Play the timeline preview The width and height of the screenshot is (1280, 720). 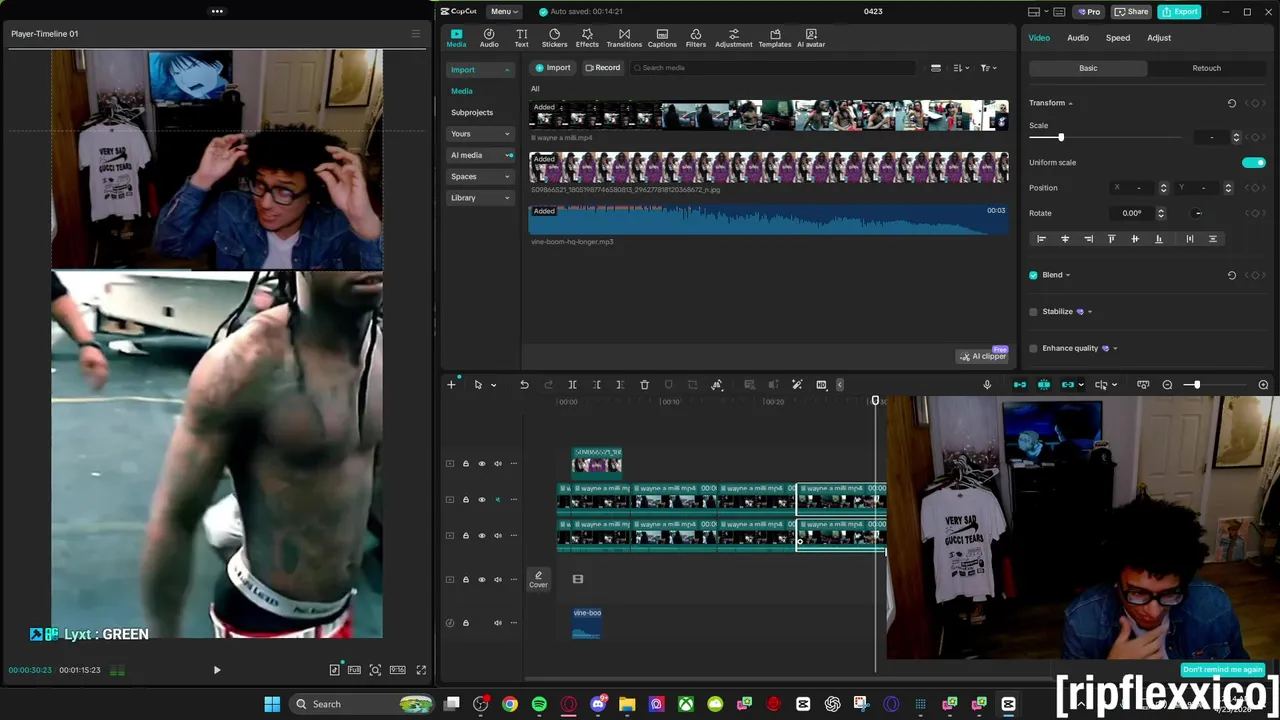[216, 670]
